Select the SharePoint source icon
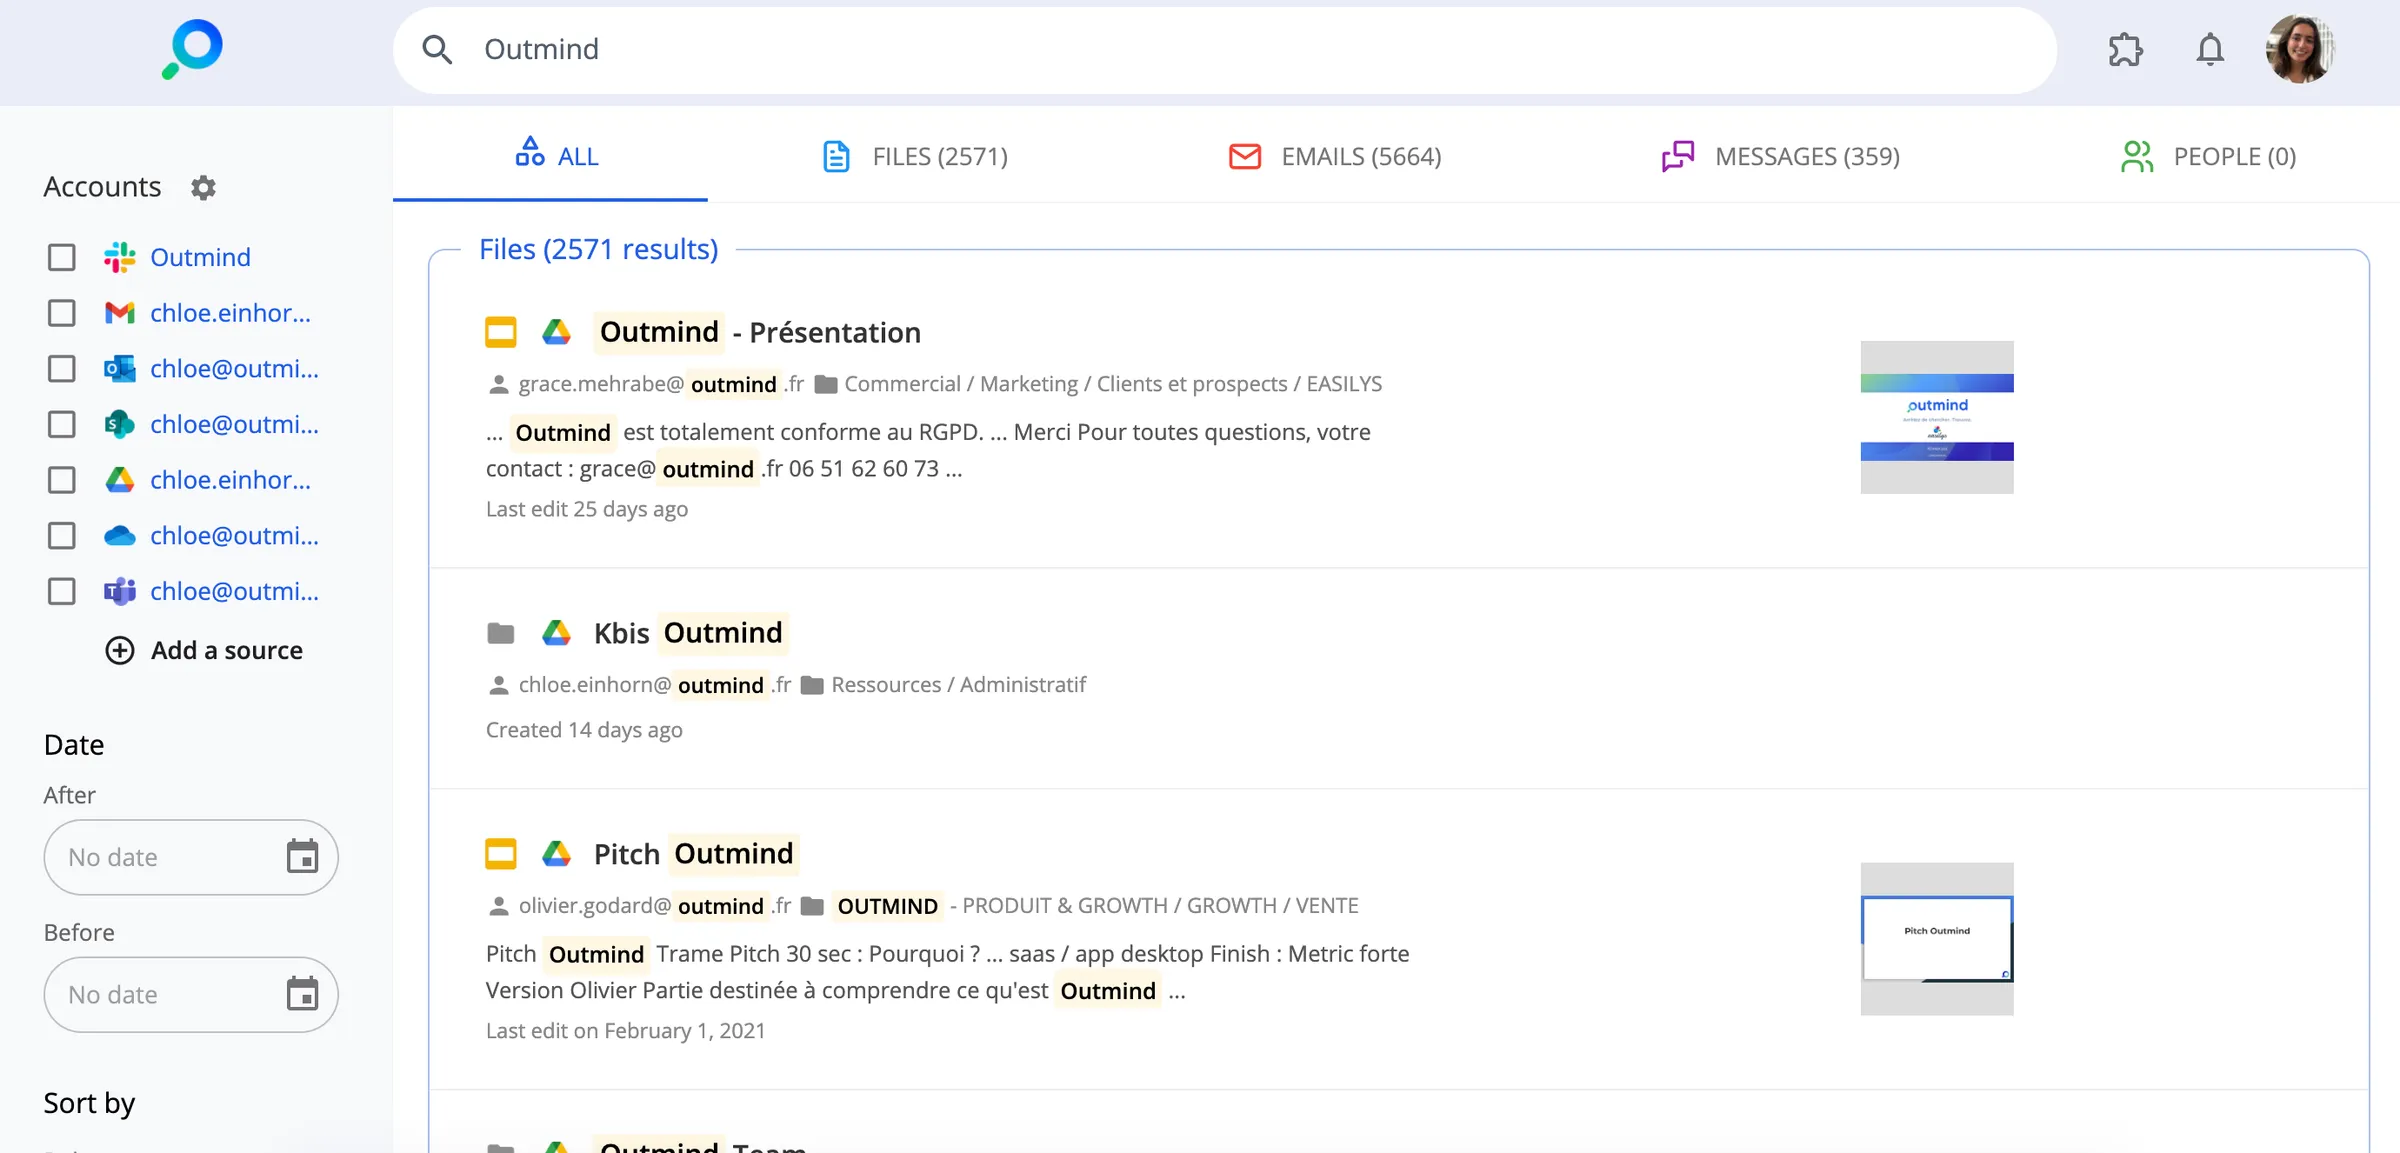Screen dimensions: 2400x1153 pos(119,424)
